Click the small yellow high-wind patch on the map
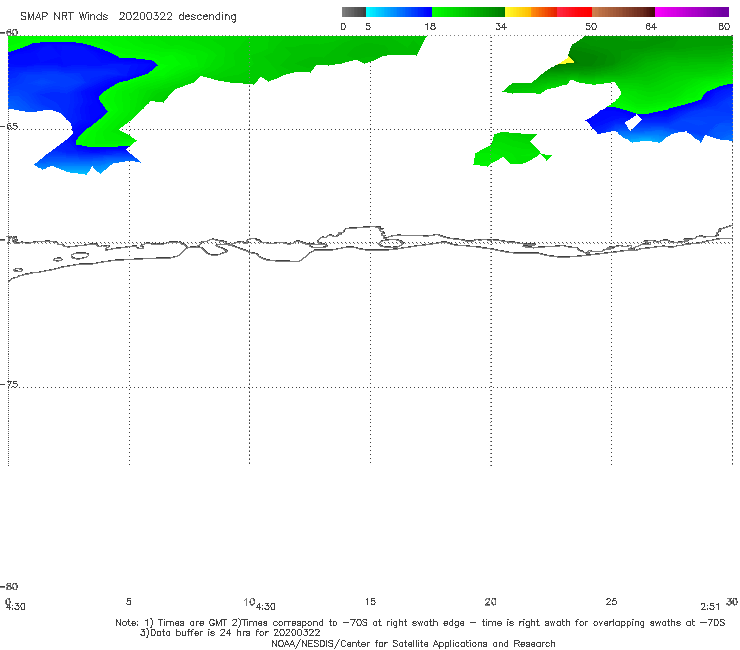 [x=567, y=60]
